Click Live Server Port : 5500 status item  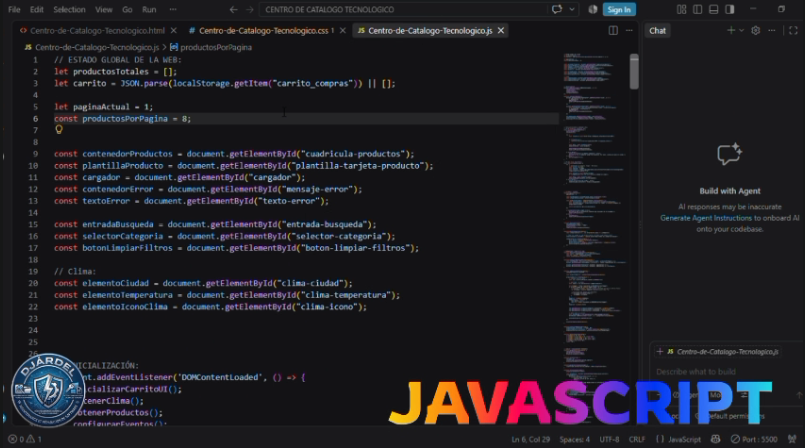[754, 440]
